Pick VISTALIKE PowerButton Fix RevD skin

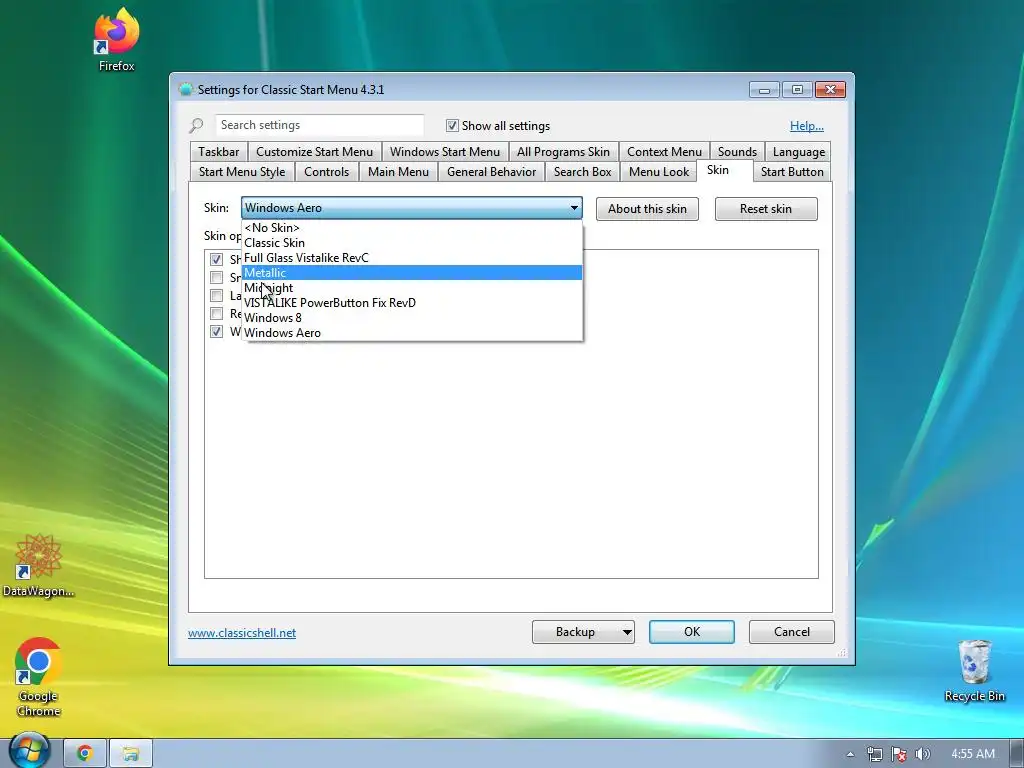(x=411, y=302)
